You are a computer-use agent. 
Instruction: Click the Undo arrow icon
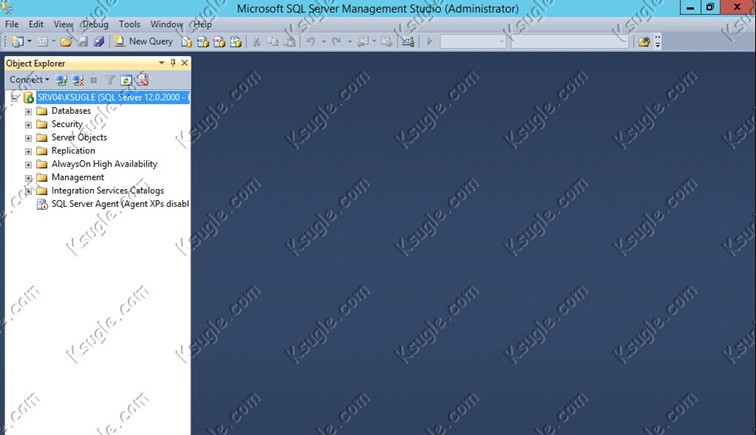click(x=311, y=42)
